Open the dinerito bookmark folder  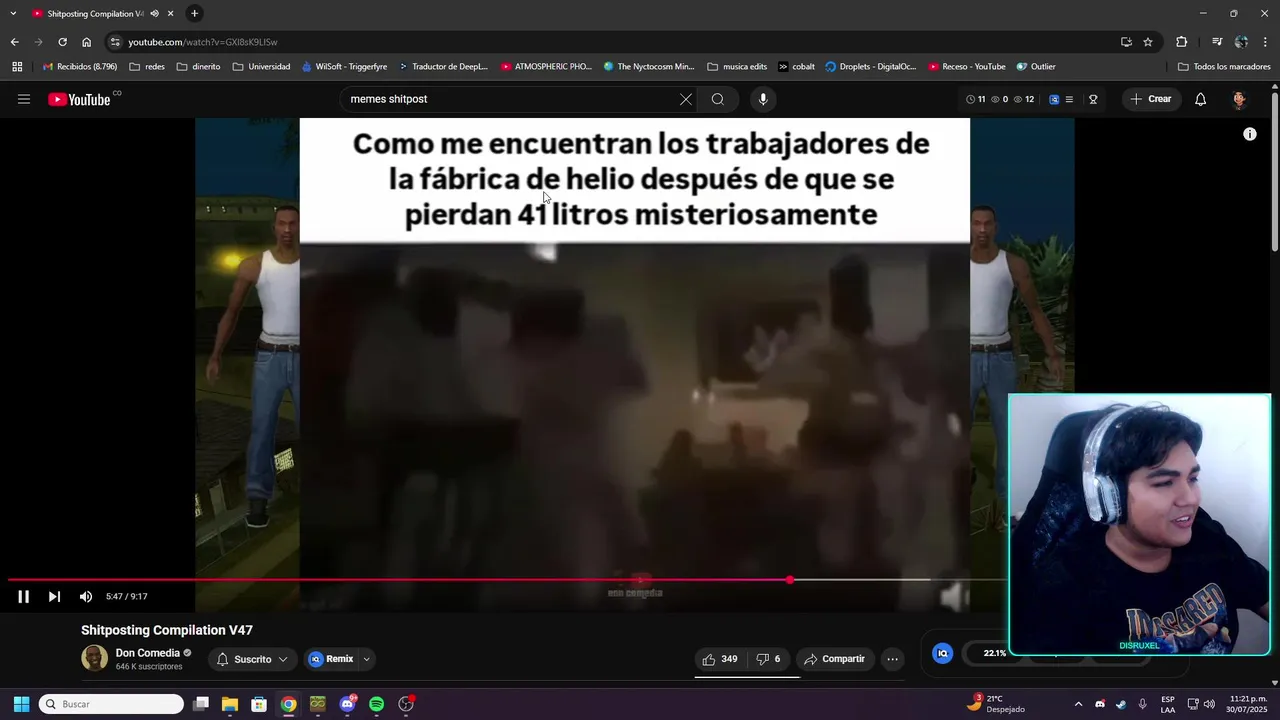(198, 67)
